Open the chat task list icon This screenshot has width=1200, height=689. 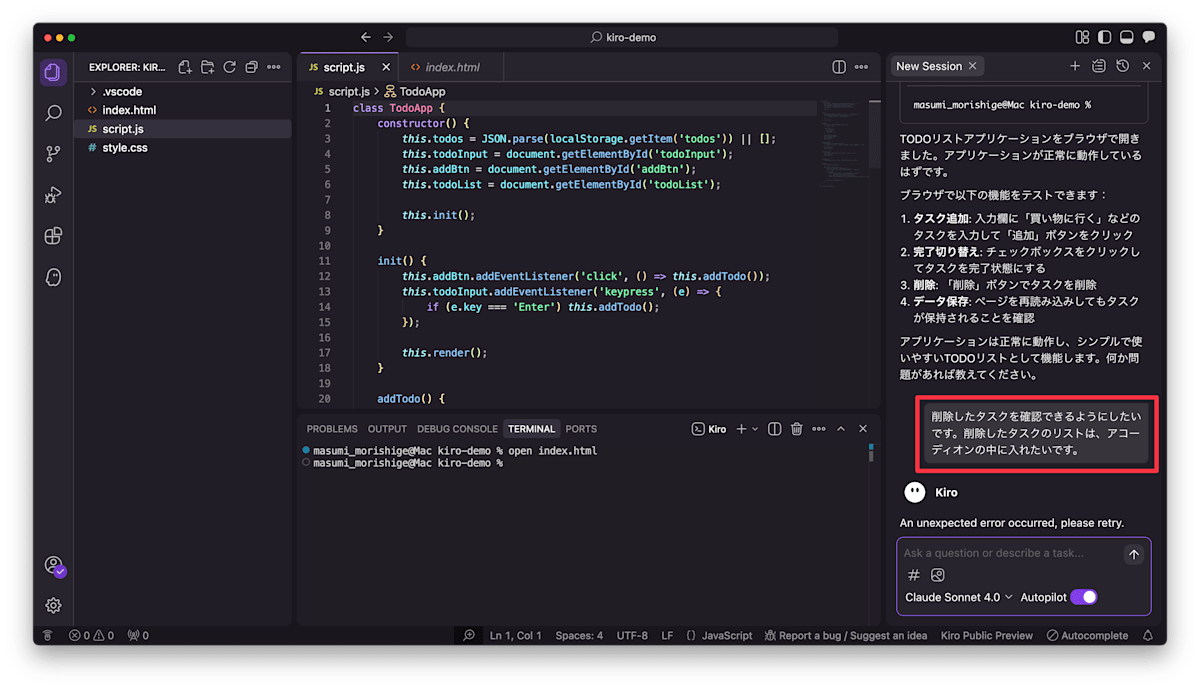tap(1099, 66)
